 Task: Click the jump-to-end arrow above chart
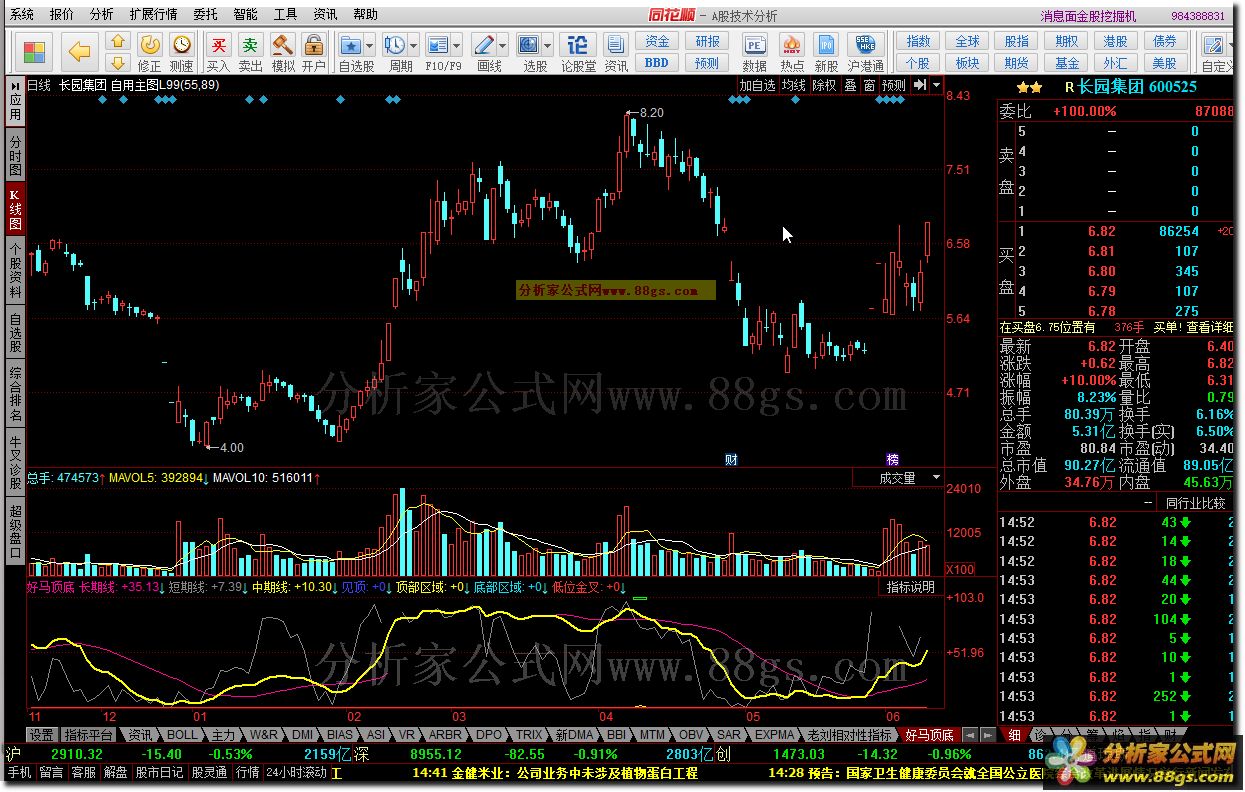(921, 85)
